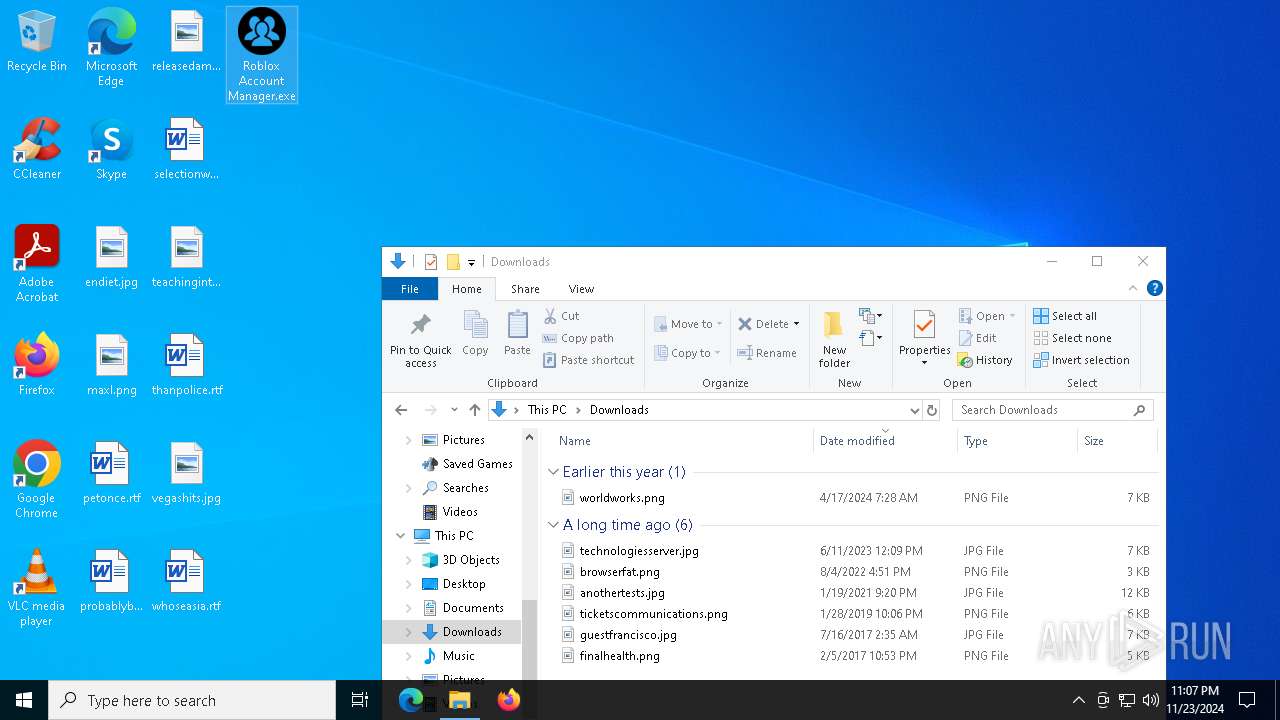This screenshot has width=1280, height=720.
Task: Open the notification center icon
Action: [x=1247, y=700]
